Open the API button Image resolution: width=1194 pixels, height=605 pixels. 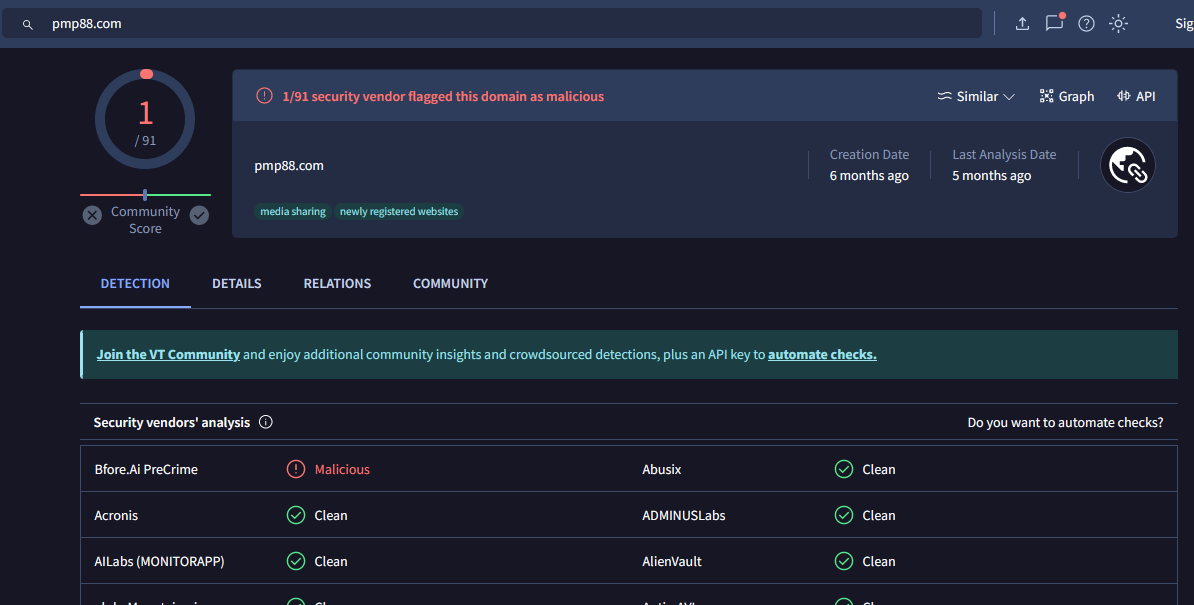click(1136, 97)
